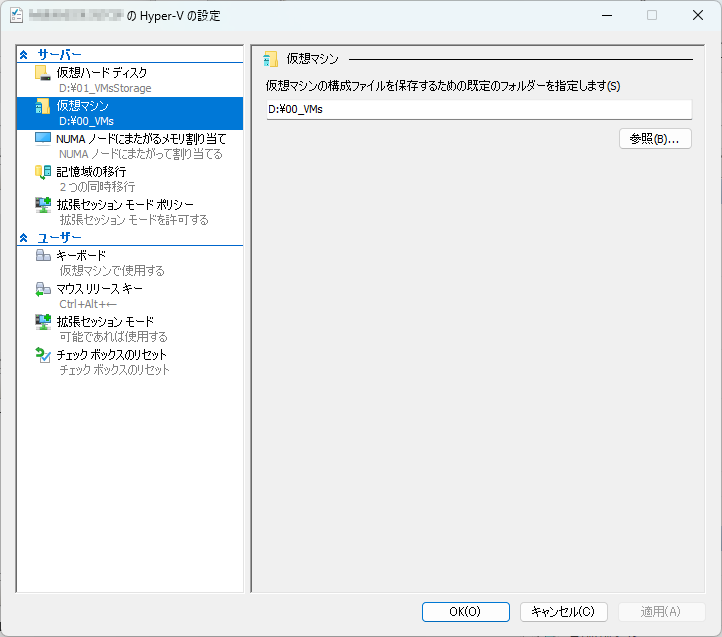This screenshot has width=722, height=637.
Task: Click the キャンセル(C) cancel button
Action: coord(563,611)
